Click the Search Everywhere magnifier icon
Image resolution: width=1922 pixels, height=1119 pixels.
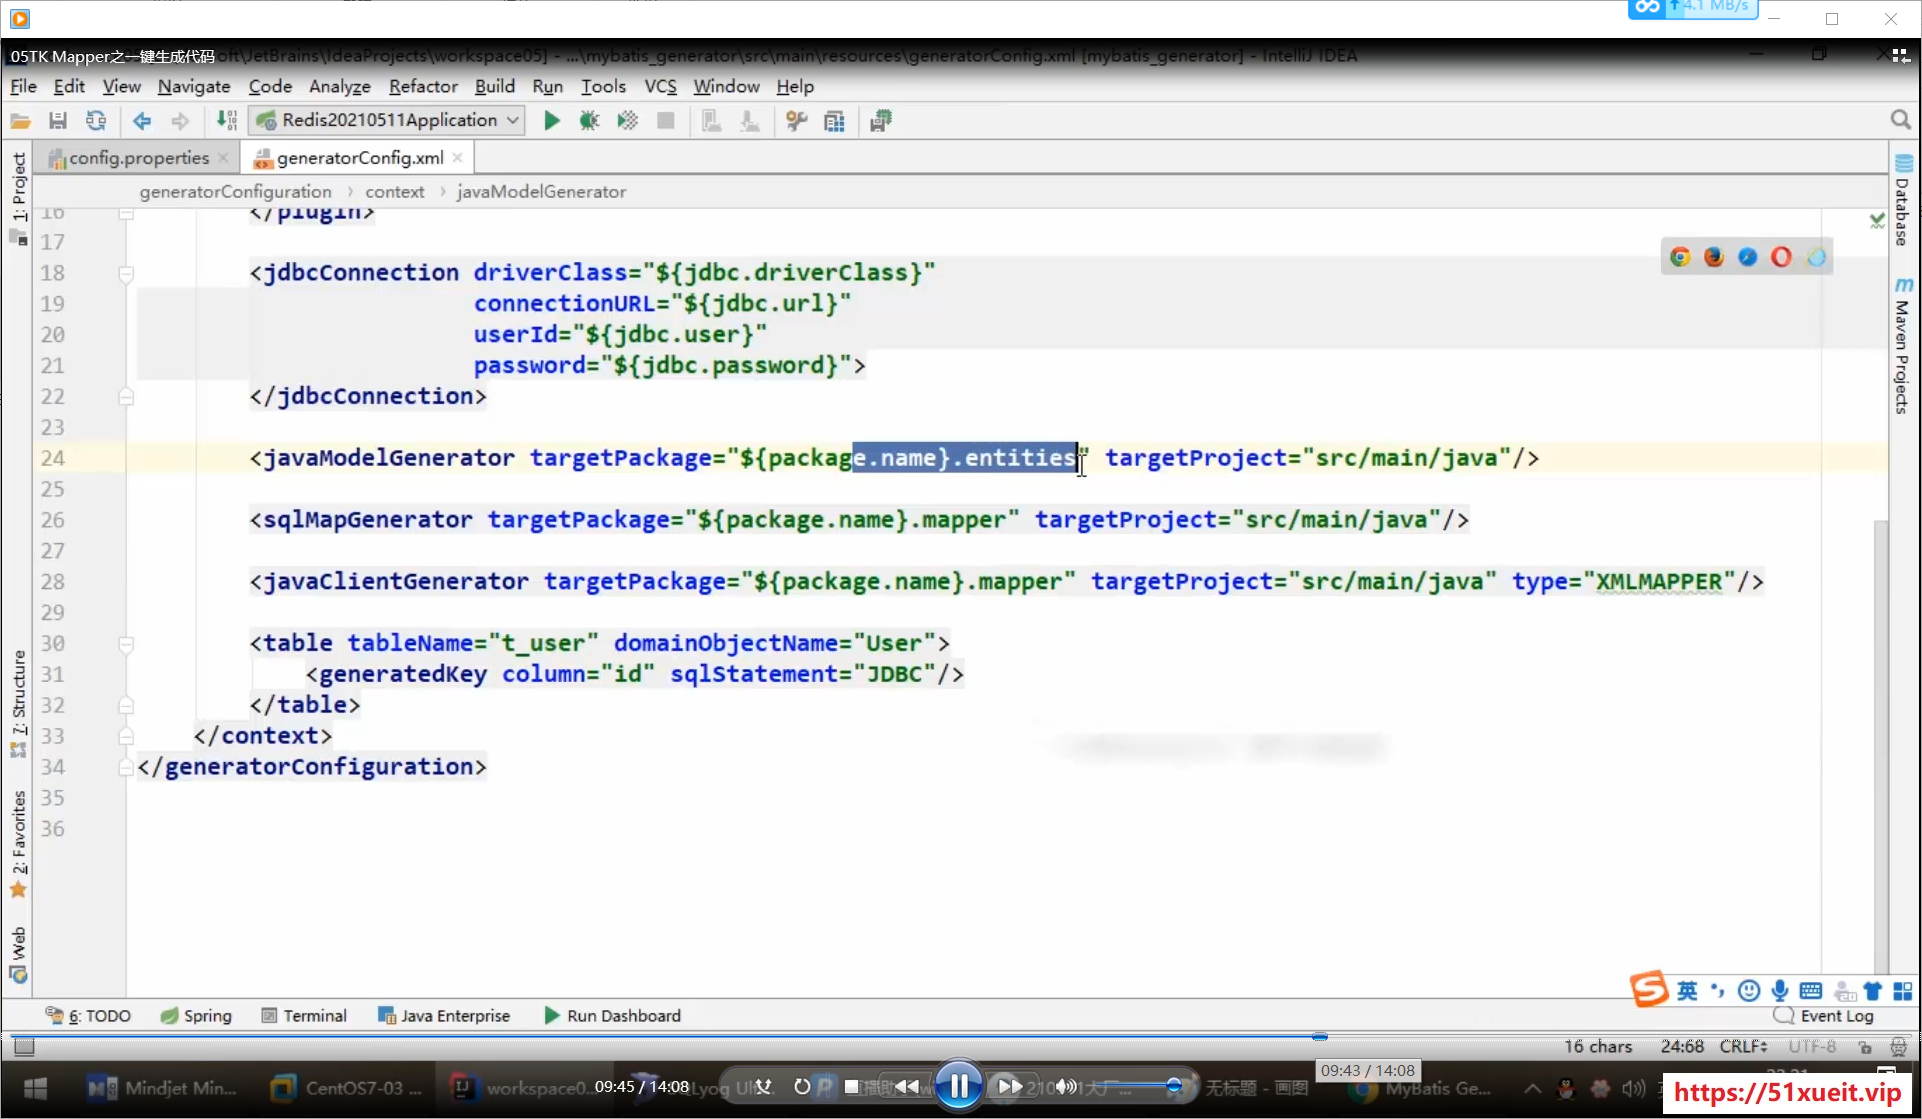coord(1900,120)
